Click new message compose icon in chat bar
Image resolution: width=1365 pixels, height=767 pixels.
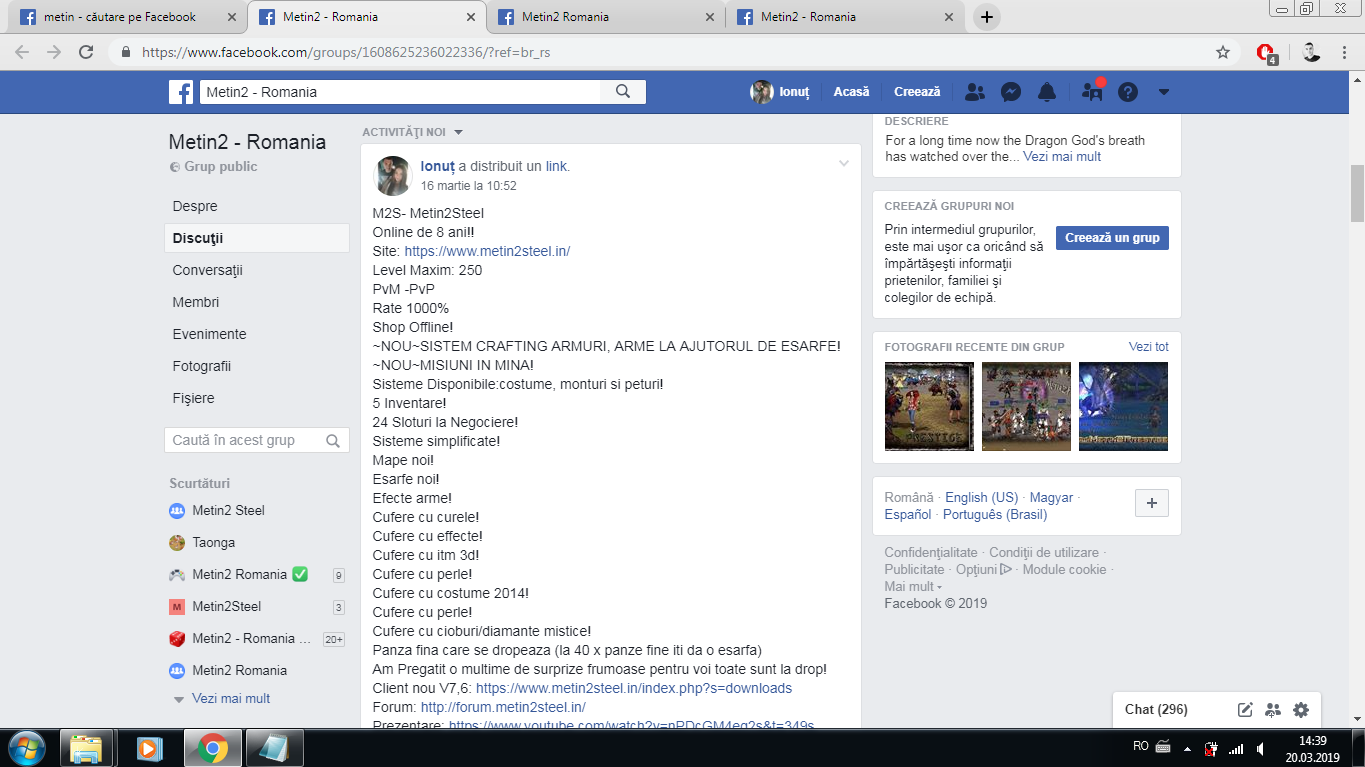click(x=1245, y=710)
